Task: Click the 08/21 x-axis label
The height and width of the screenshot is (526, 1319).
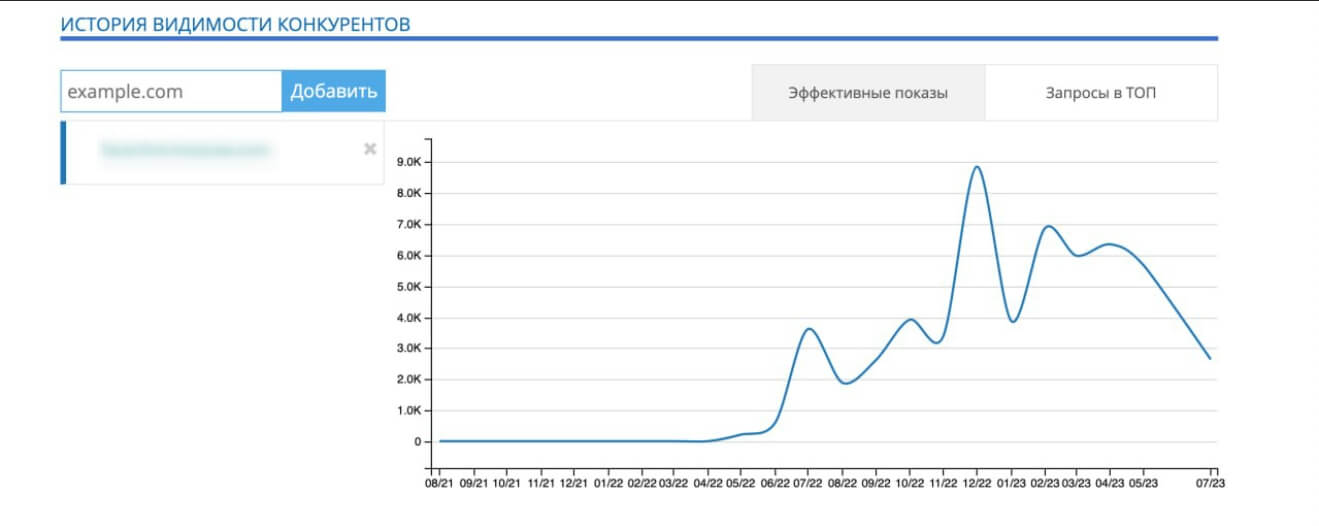Action: pos(438,483)
